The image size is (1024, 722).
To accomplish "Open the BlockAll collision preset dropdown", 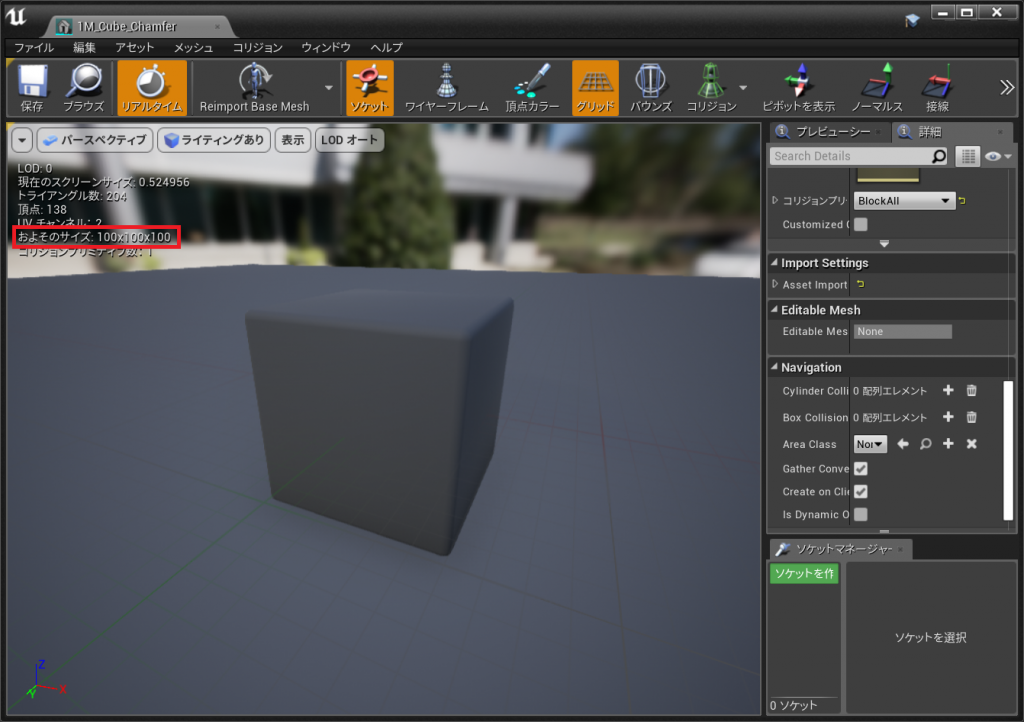I will click(x=903, y=201).
